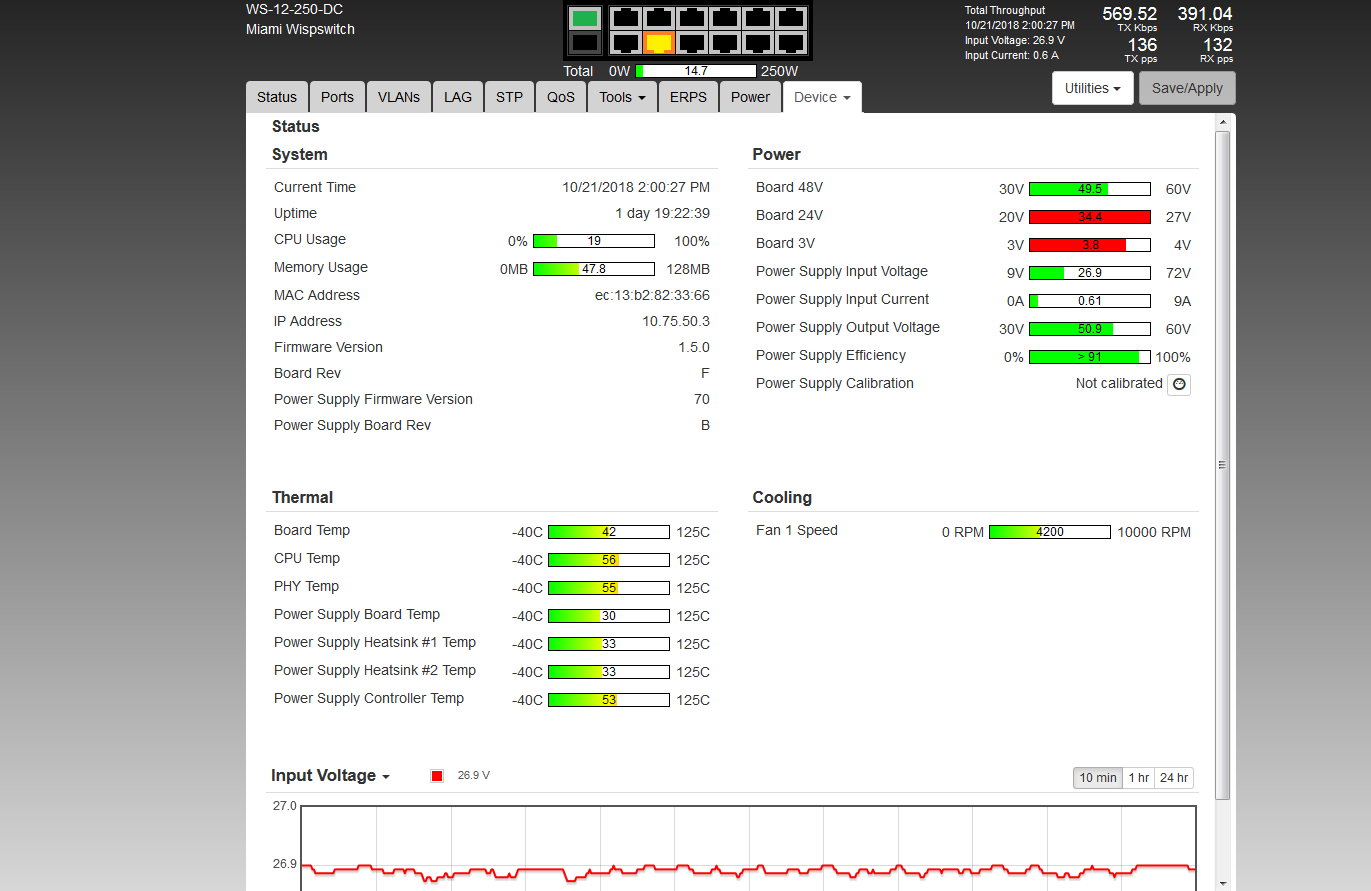Click the top-right Ethernet port icon
1371x891 pixels.
pos(791,17)
